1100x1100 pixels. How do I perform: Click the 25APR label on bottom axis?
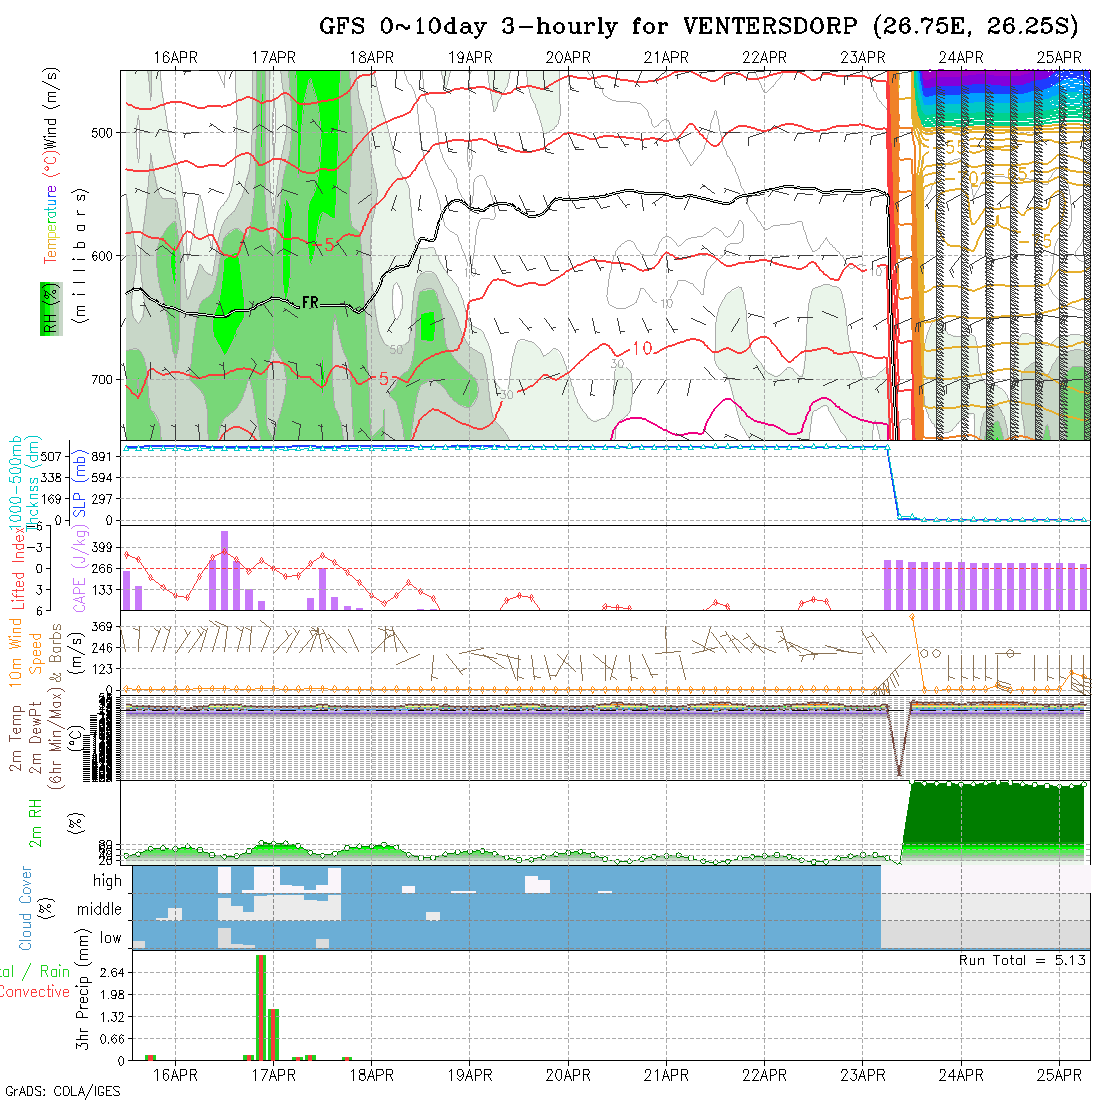1059,1075
